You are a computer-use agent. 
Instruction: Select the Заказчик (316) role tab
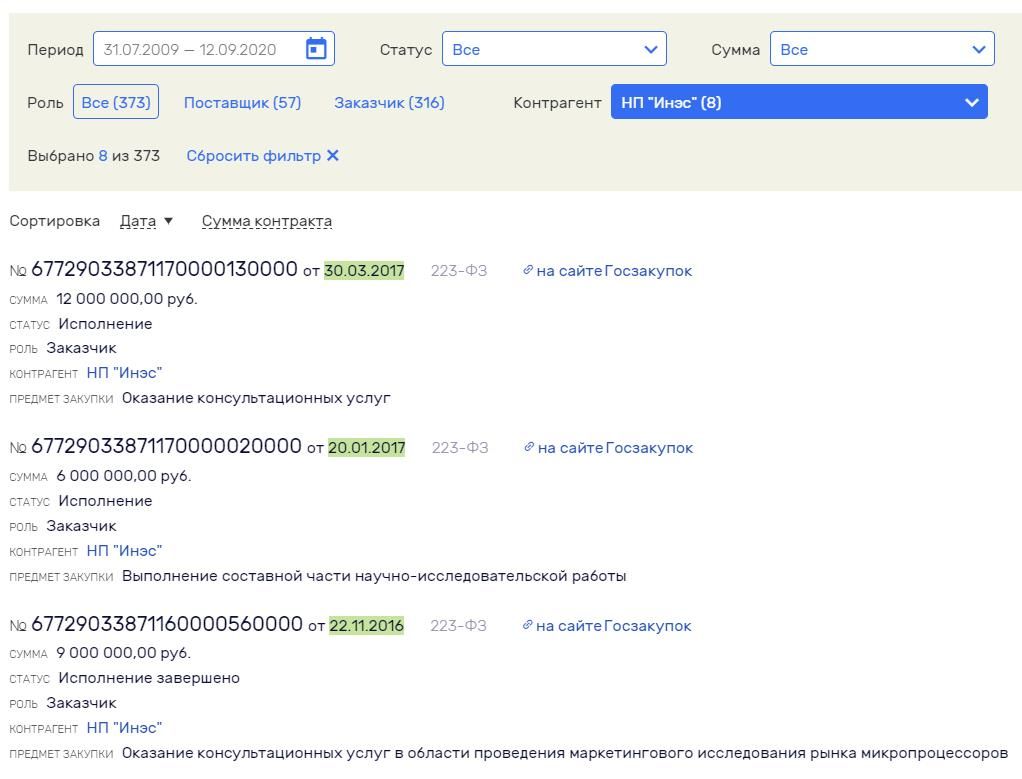pyautogui.click(x=389, y=102)
